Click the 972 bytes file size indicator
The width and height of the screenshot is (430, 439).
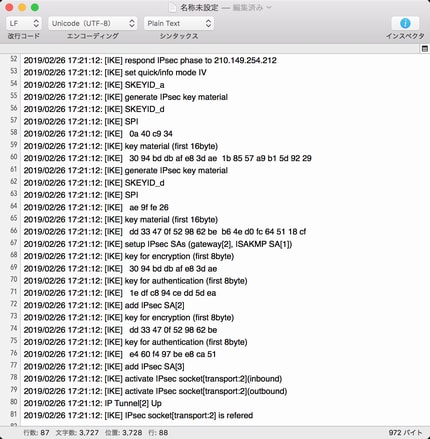pos(405,433)
